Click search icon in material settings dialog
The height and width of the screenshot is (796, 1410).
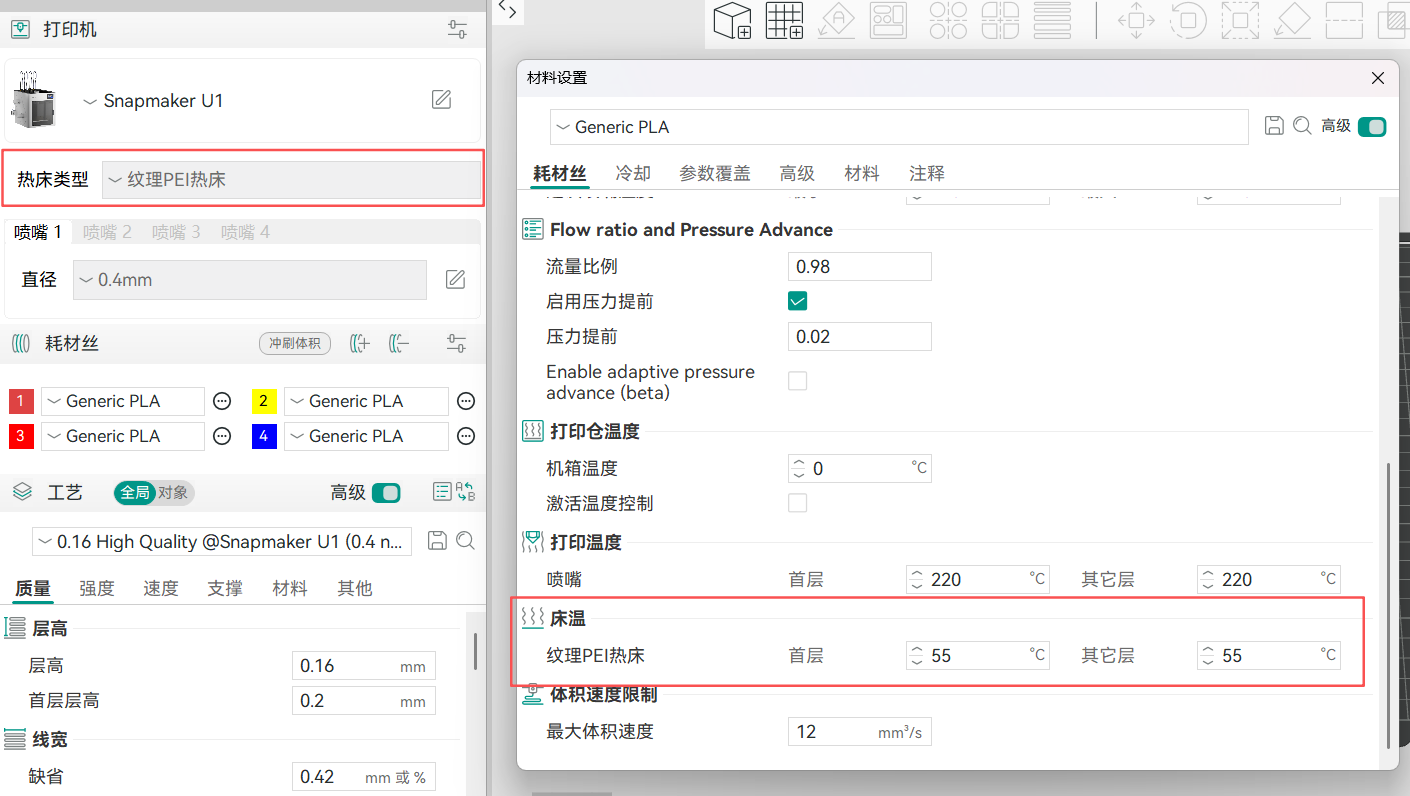point(1302,126)
